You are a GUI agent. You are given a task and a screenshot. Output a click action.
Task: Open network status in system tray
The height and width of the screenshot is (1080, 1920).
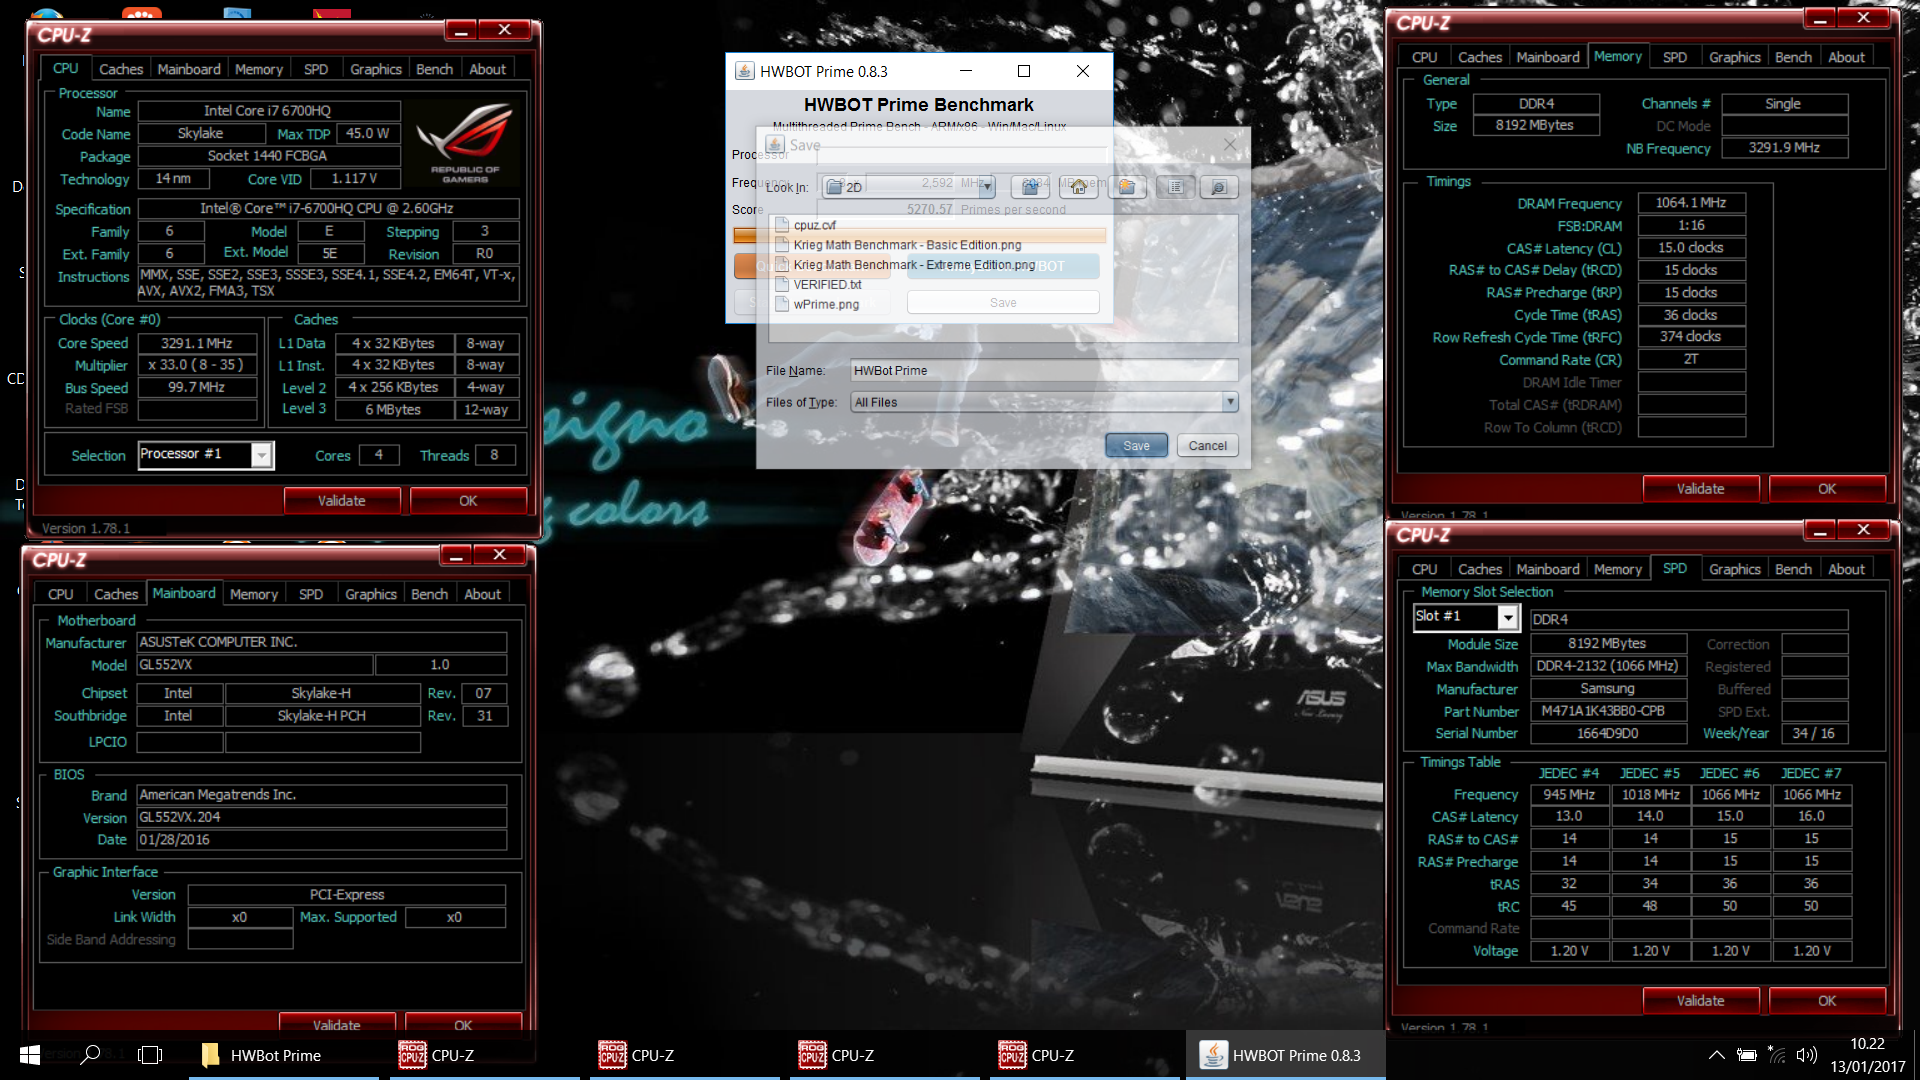(1777, 1055)
